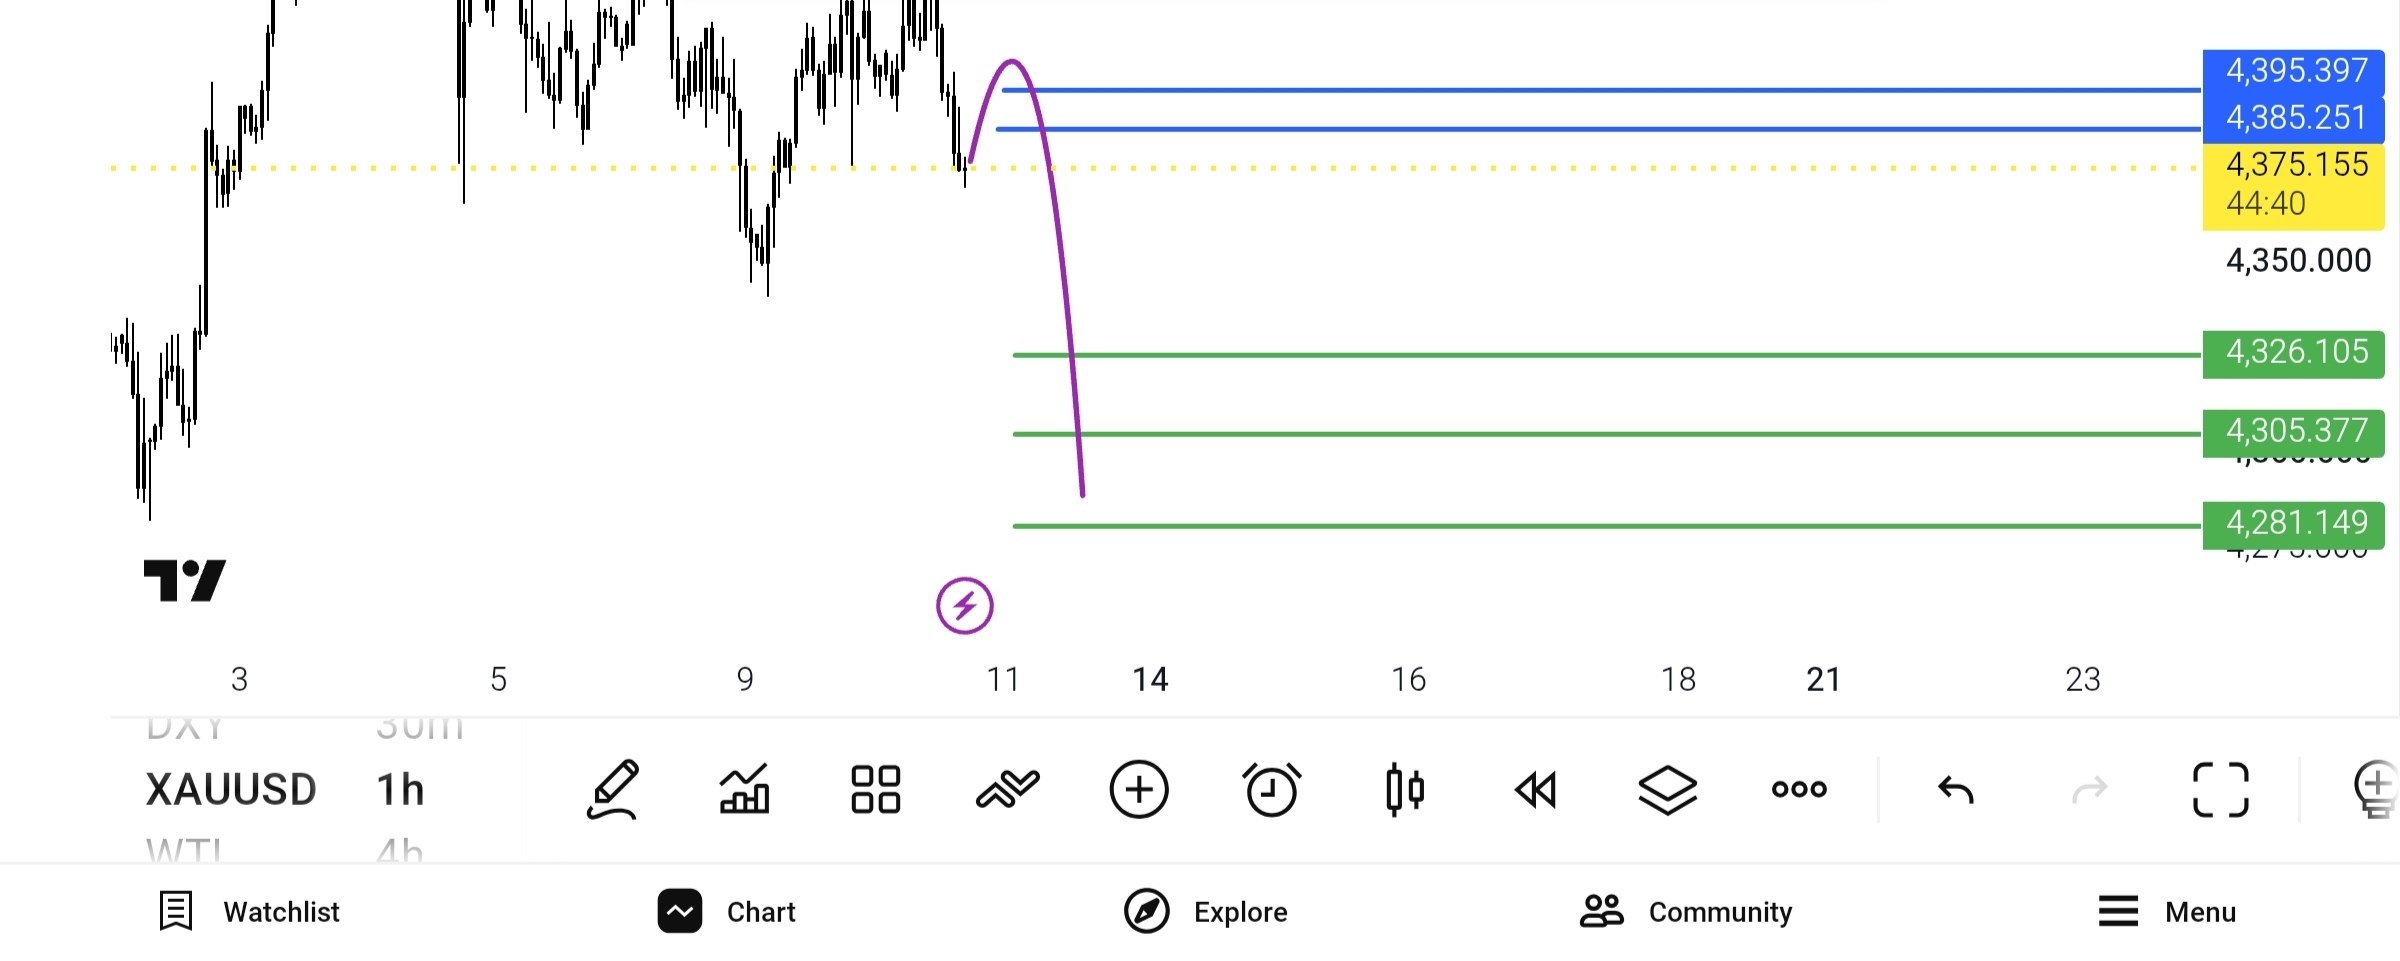Tap the XAUUSD symbol selector
The image size is (2400, 961).
[231, 790]
